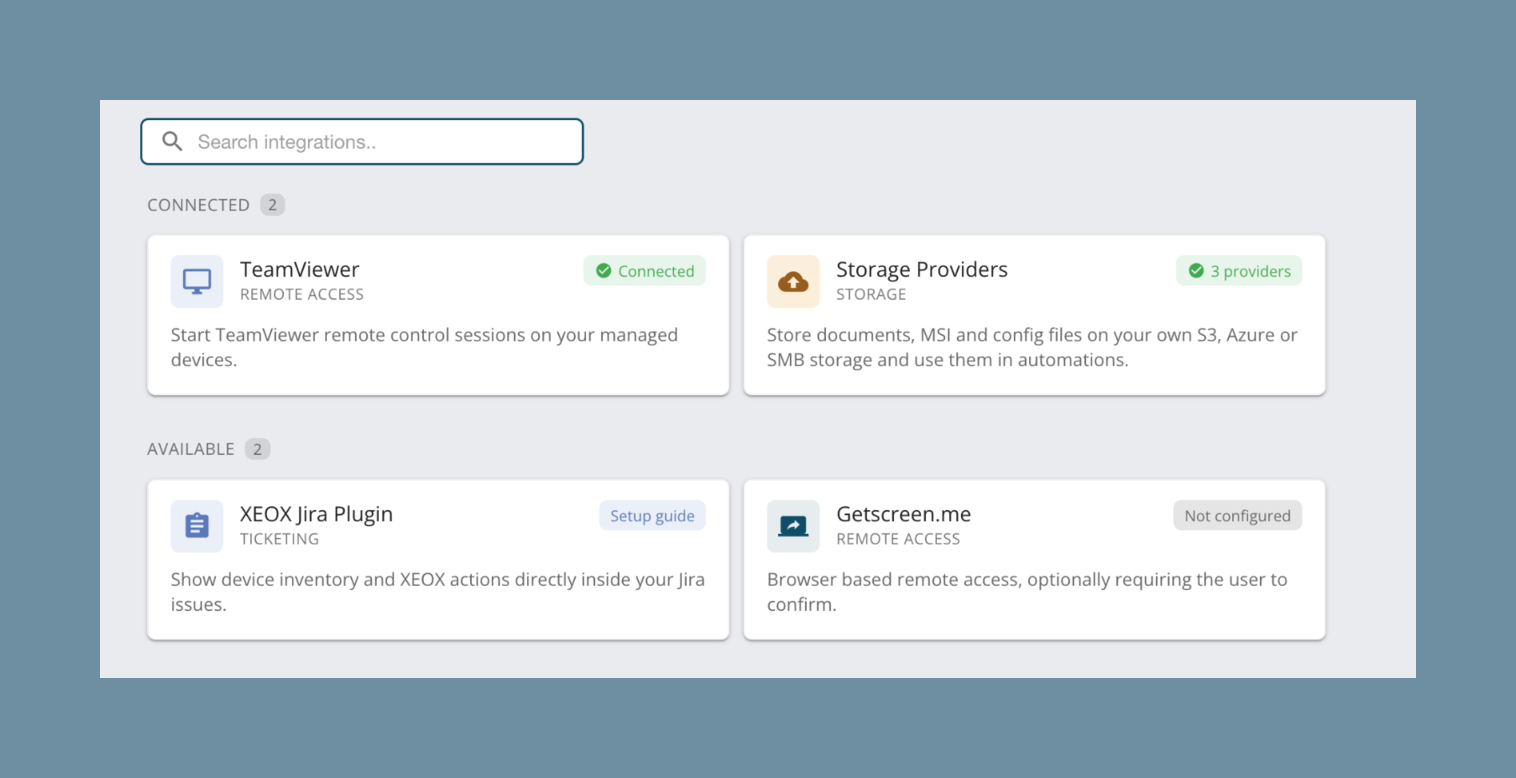
Task: Click the STORAGE category label
Action: coord(871,294)
